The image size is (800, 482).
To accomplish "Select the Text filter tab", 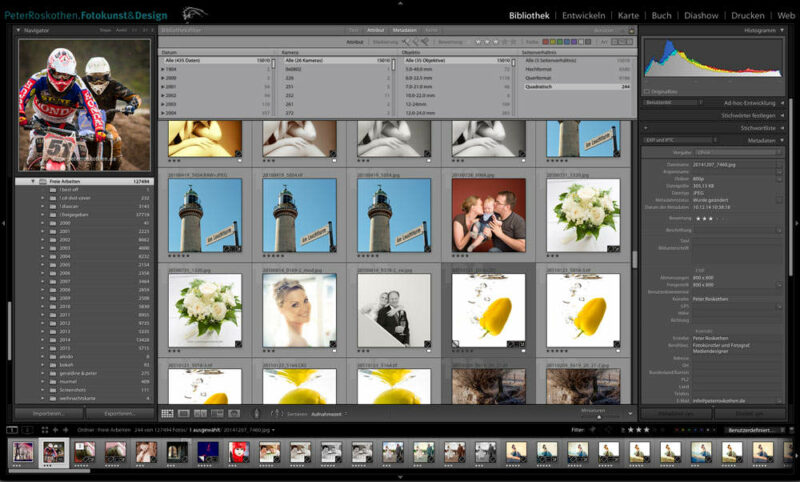I will click(354, 30).
